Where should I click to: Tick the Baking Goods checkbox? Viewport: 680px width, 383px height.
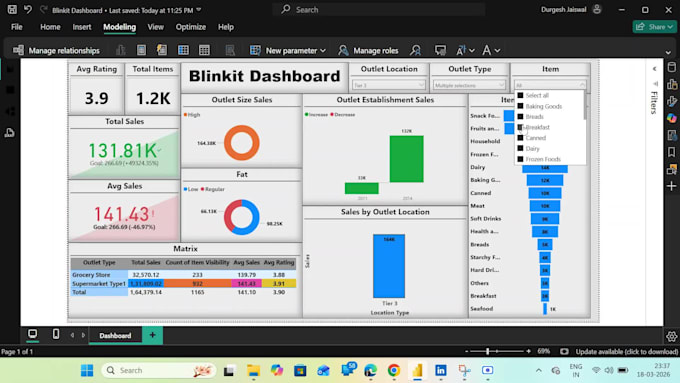520,106
